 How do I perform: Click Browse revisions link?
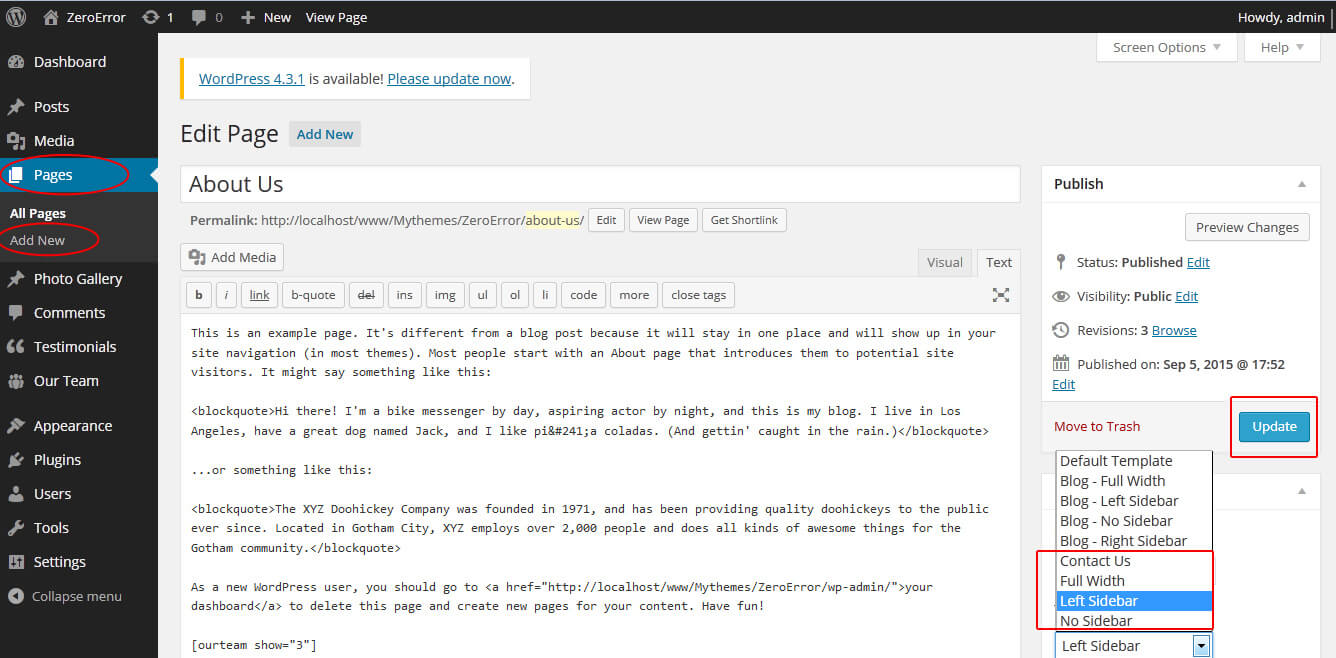(1174, 330)
